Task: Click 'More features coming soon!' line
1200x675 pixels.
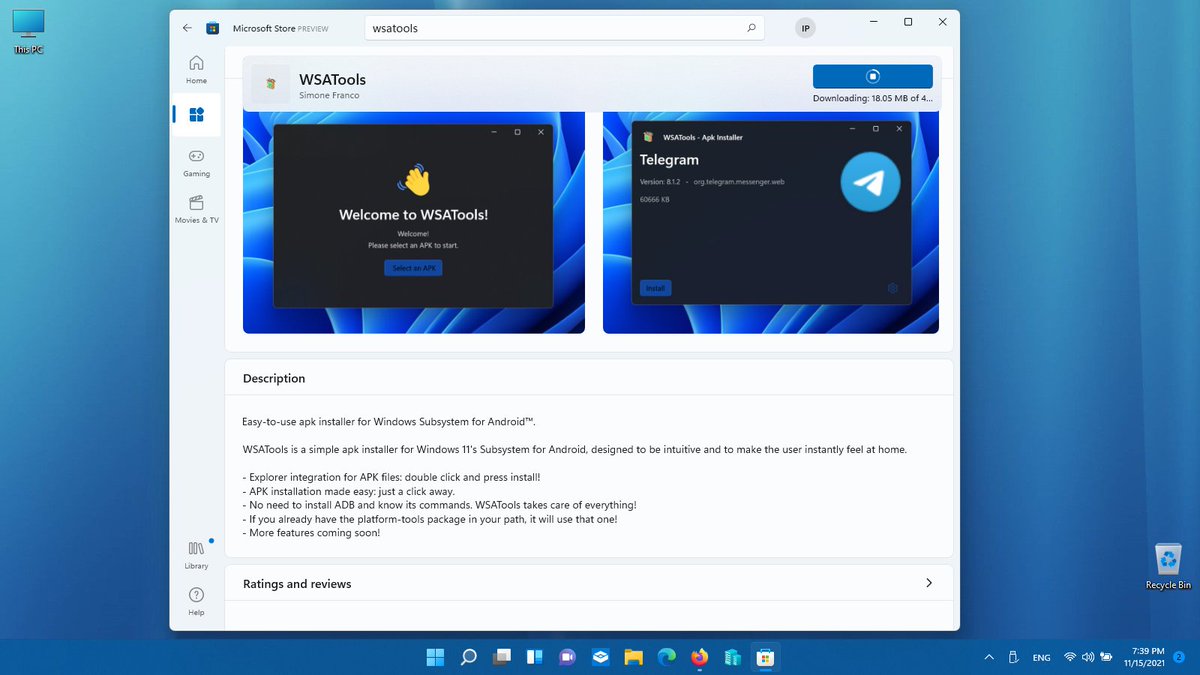Action: point(311,533)
